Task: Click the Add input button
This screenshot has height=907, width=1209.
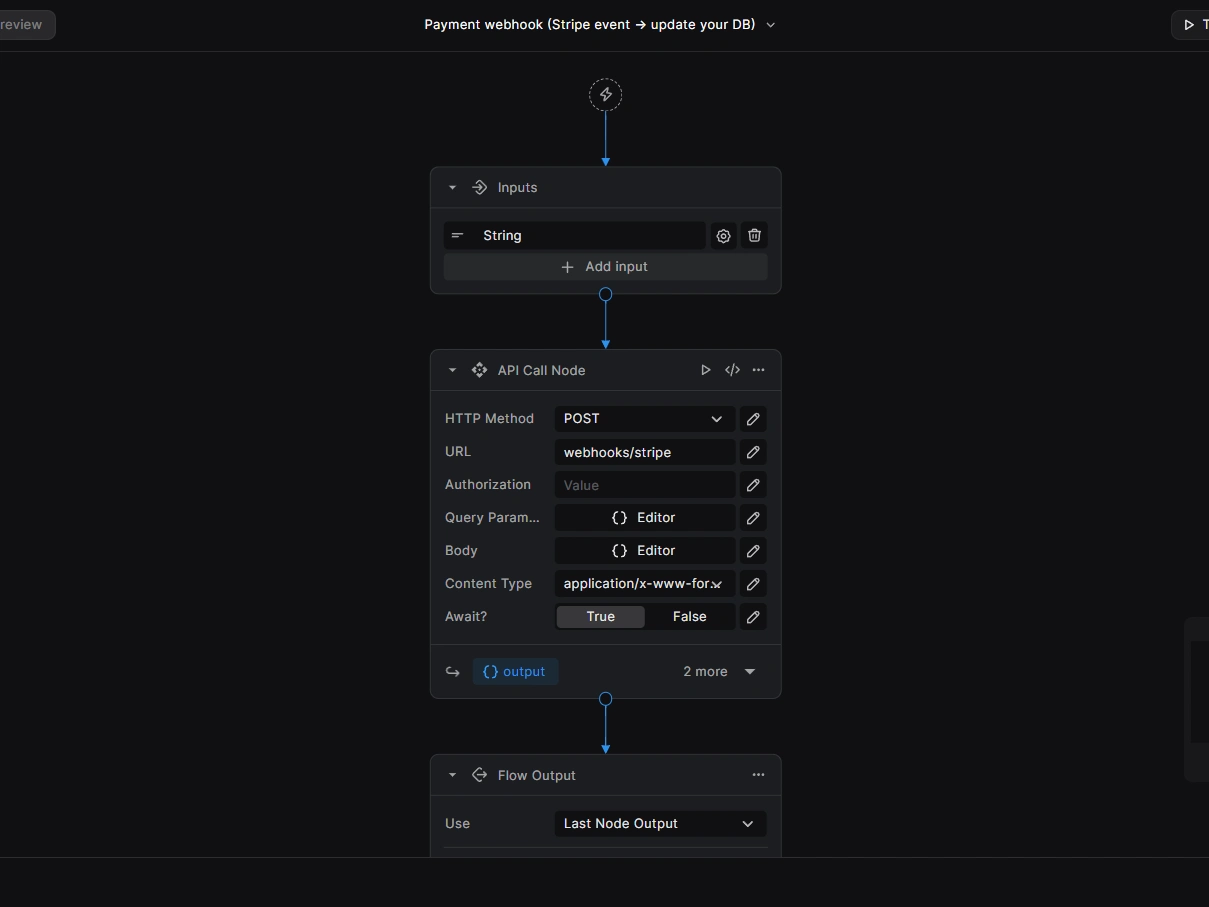Action: point(605,267)
